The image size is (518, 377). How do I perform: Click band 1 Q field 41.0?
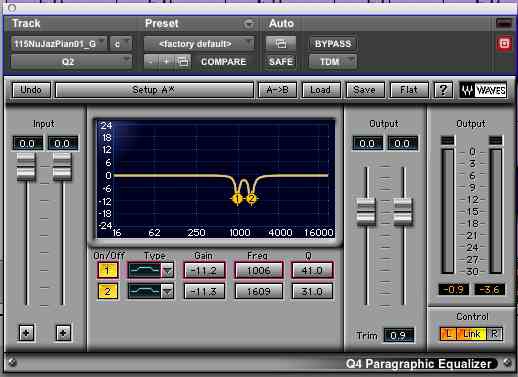tap(312, 270)
